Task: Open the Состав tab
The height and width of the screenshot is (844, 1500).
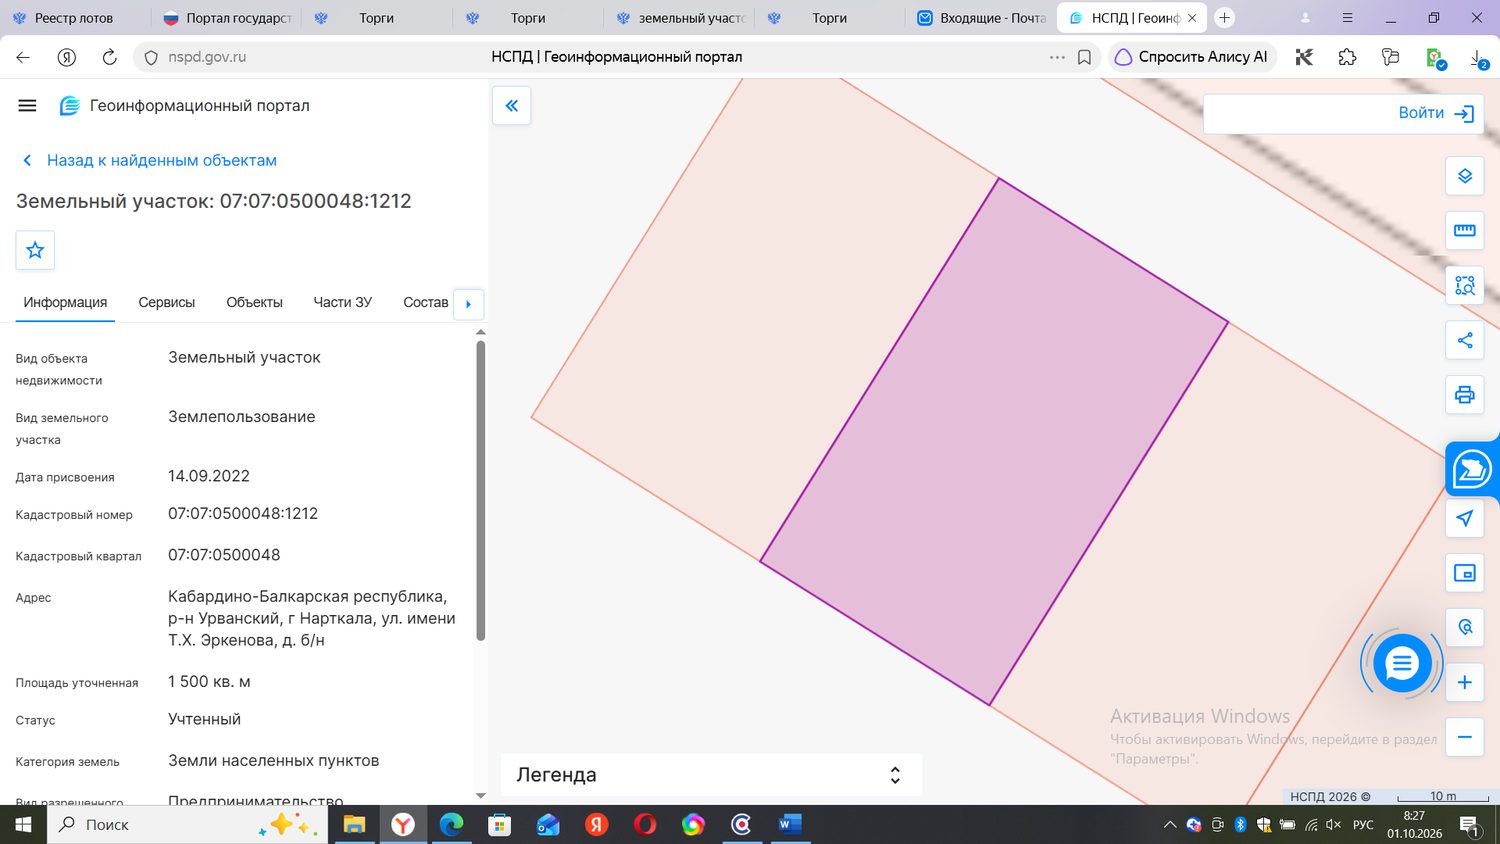Action: (x=425, y=302)
